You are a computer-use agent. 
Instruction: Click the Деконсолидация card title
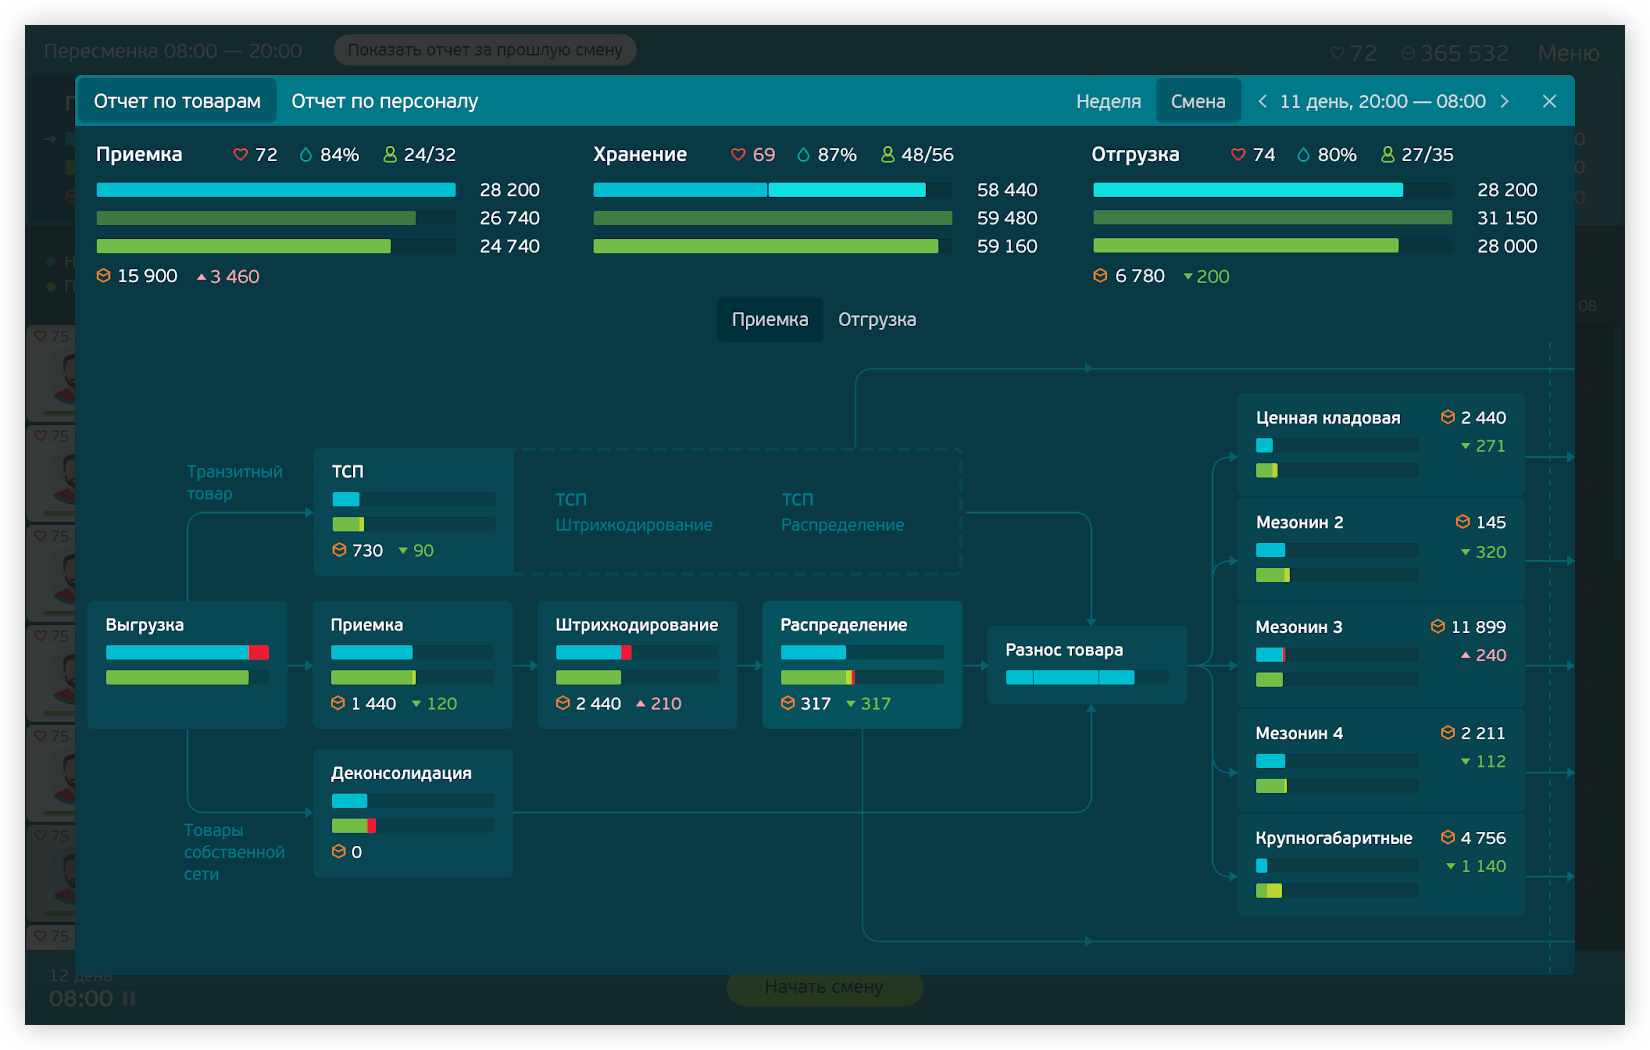tap(401, 773)
